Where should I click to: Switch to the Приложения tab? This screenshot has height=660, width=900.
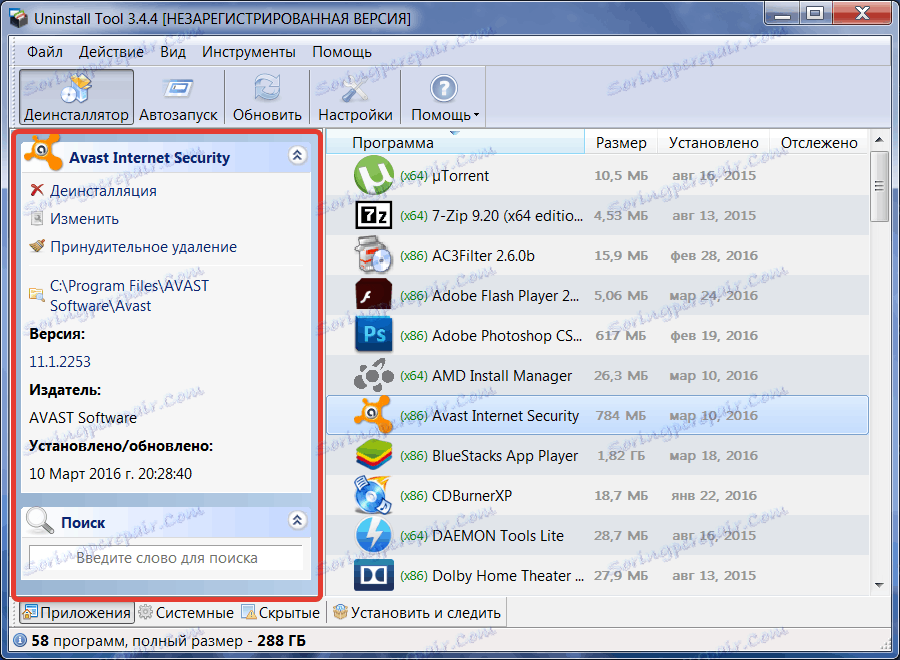point(77,612)
